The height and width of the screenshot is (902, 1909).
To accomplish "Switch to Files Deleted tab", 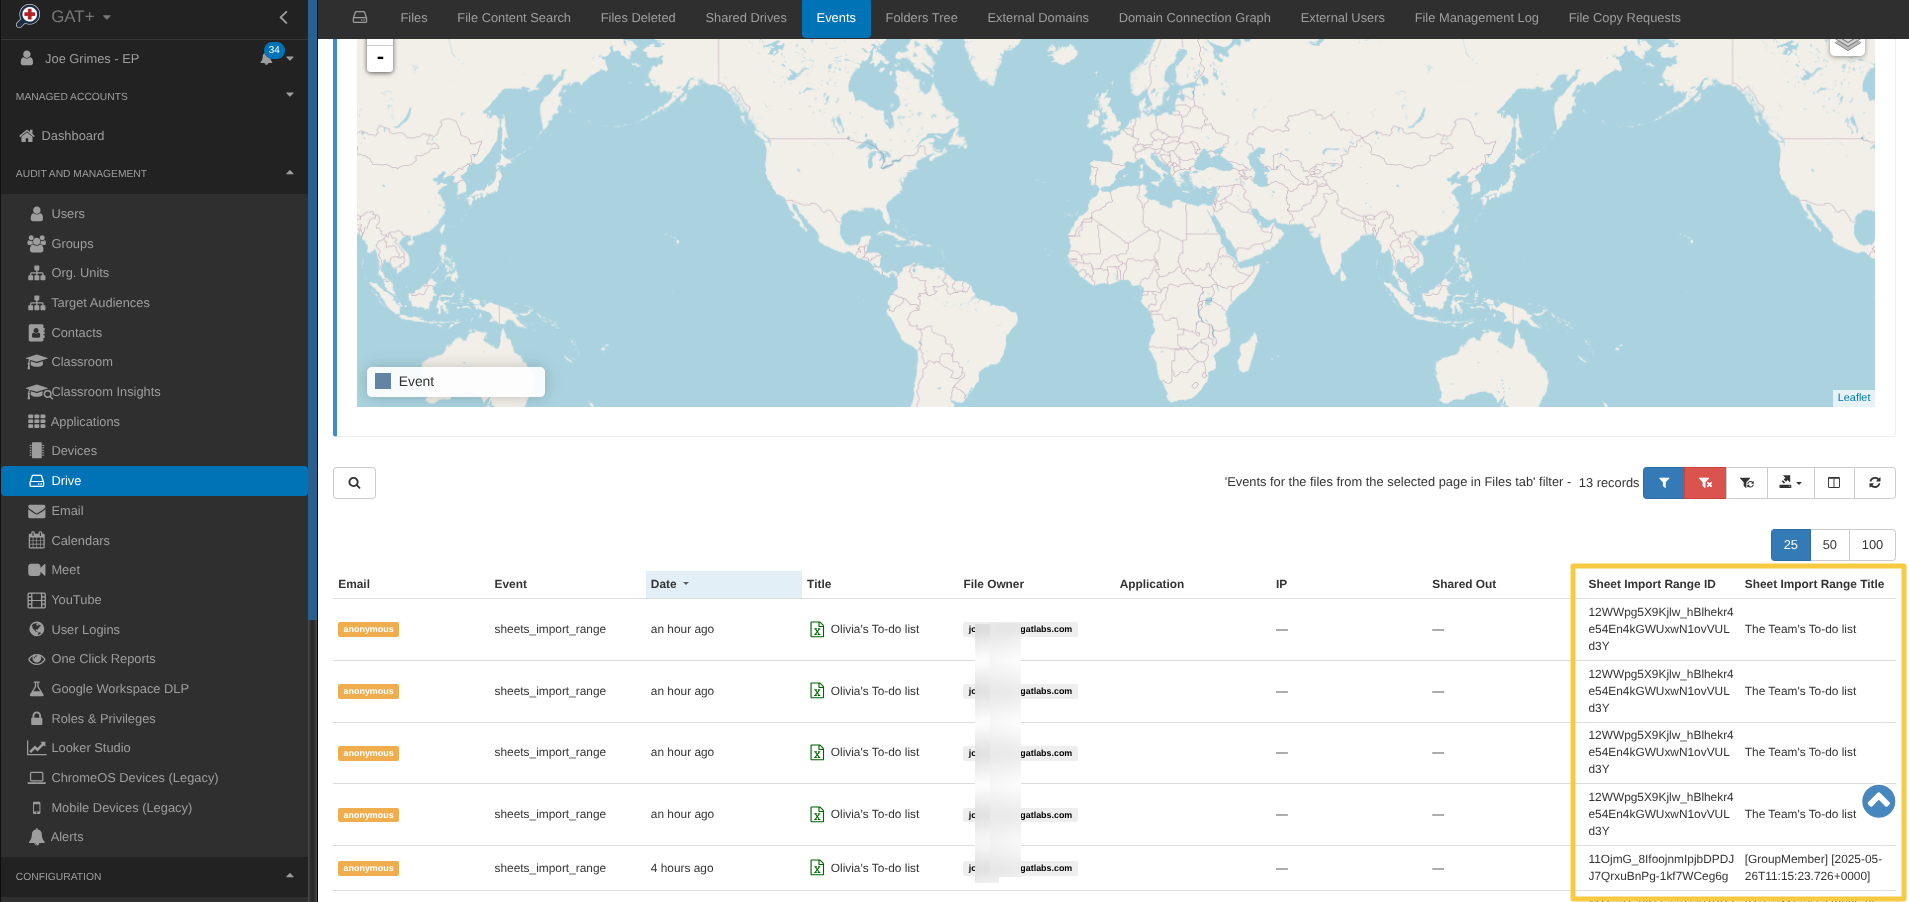I will point(638,18).
